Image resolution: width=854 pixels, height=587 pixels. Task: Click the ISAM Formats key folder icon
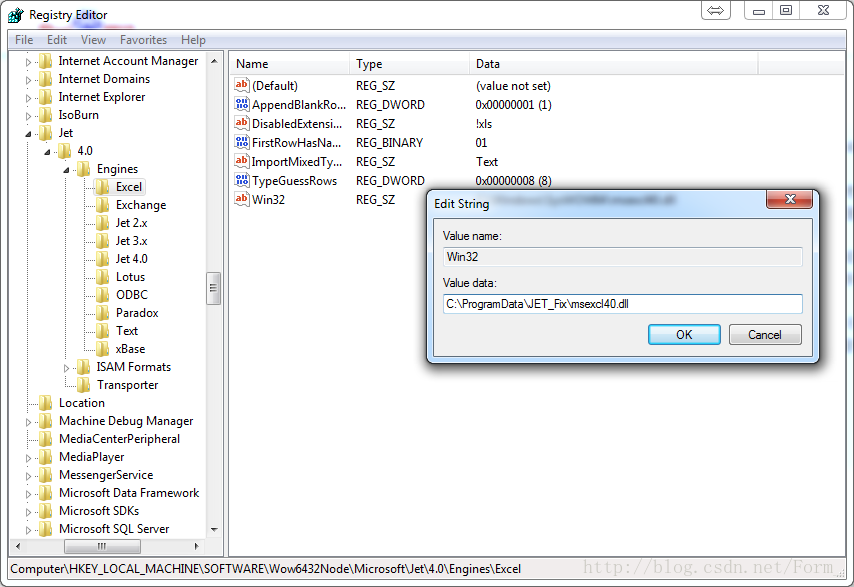click(x=83, y=367)
